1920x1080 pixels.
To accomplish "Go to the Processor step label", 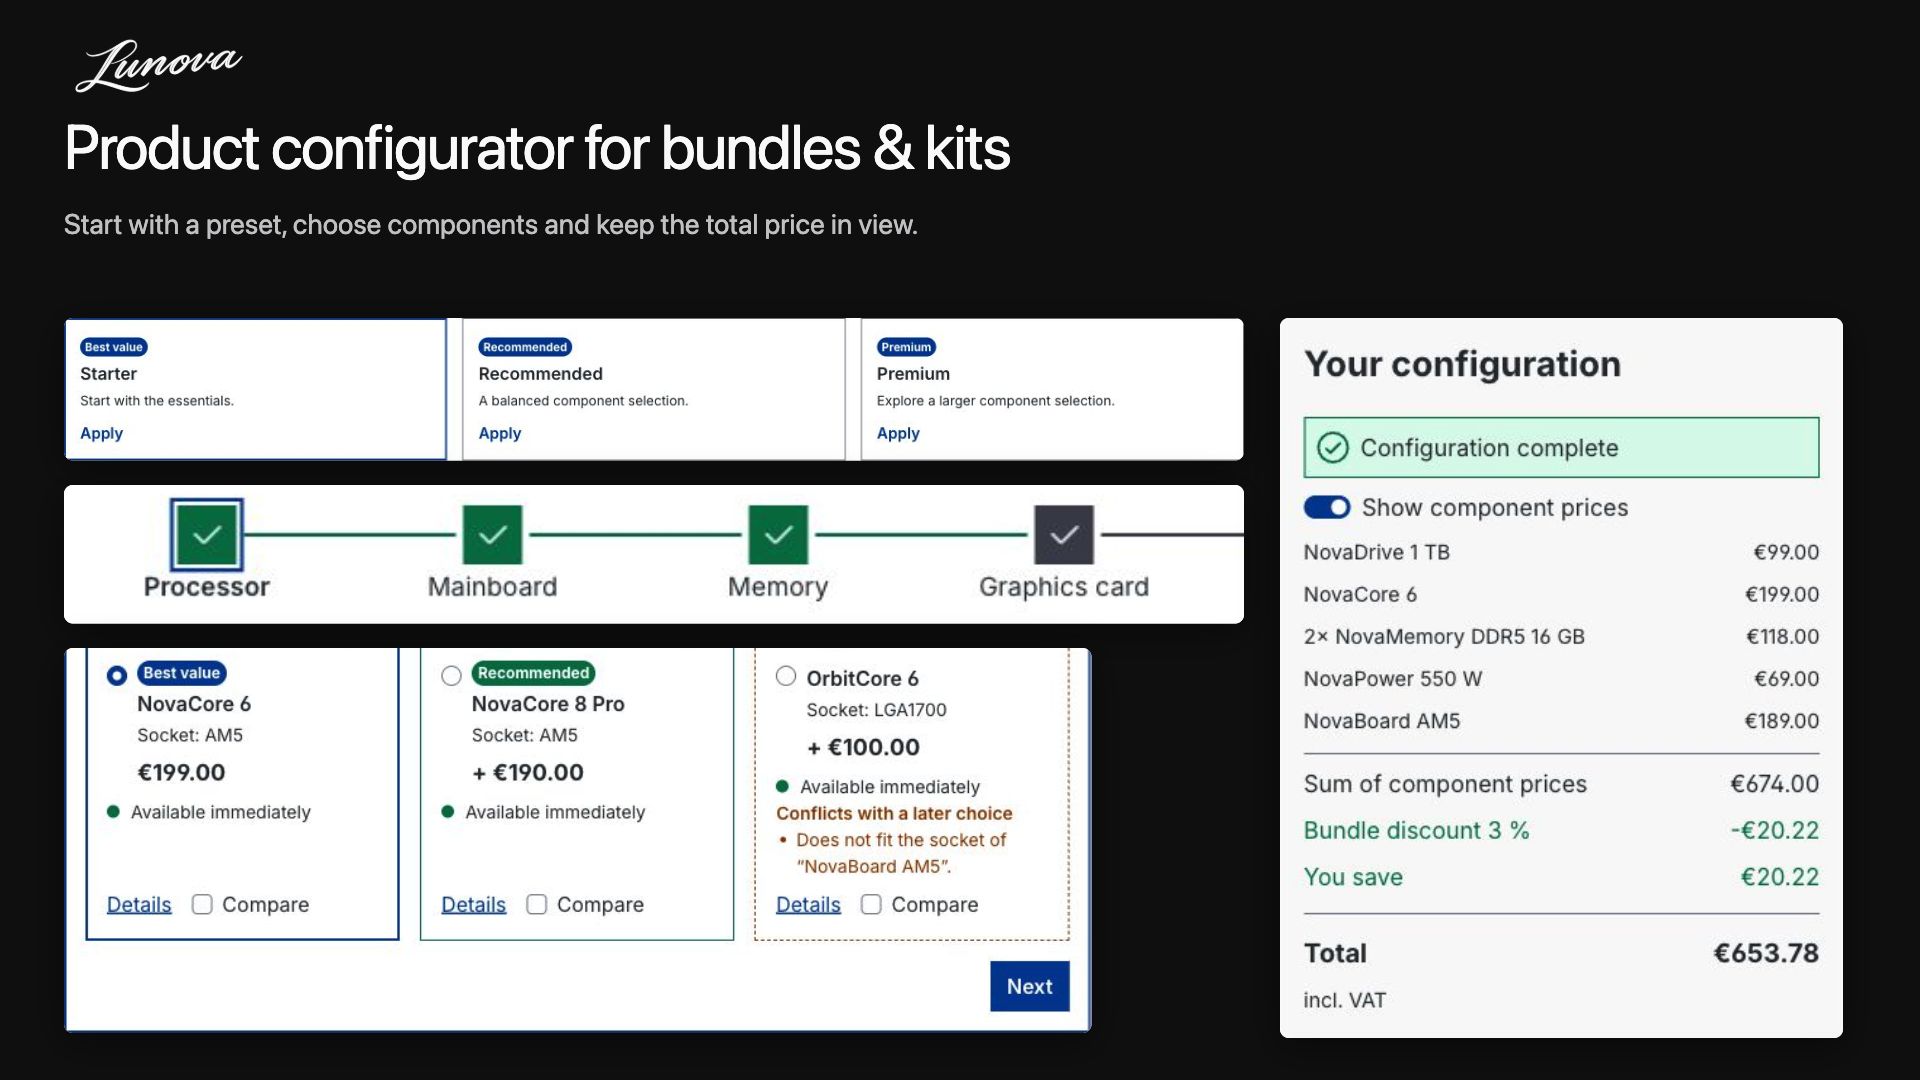I will (x=207, y=587).
